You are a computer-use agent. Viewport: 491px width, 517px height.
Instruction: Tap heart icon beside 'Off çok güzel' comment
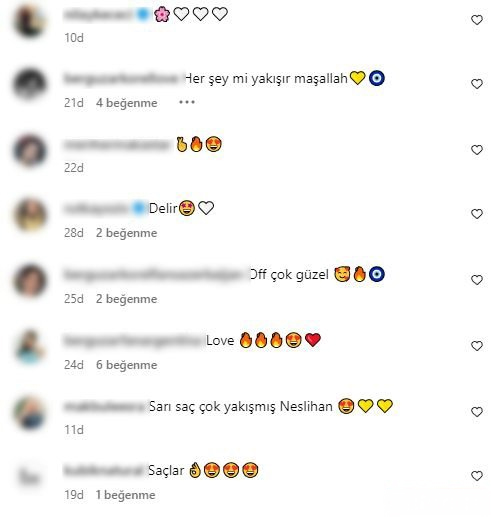[477, 280]
